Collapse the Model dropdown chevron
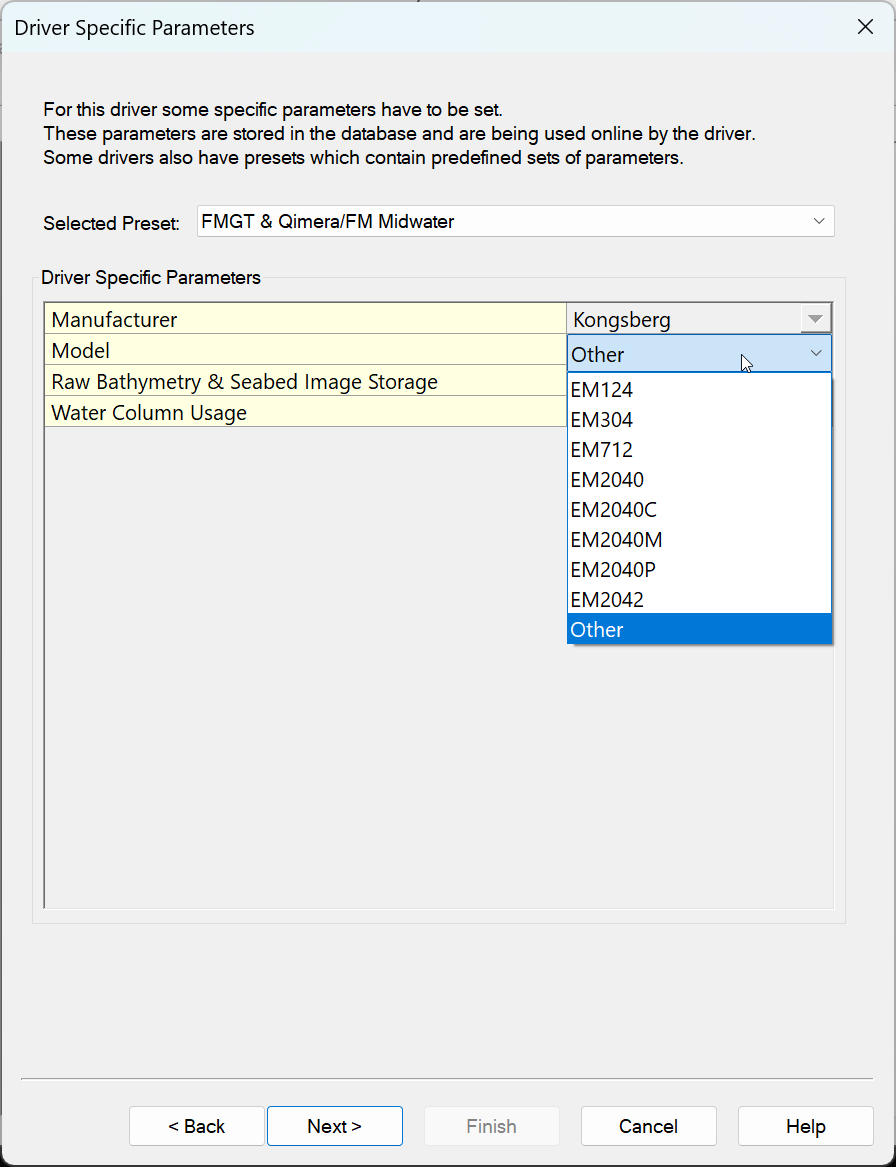This screenshot has width=896, height=1167. pos(816,354)
